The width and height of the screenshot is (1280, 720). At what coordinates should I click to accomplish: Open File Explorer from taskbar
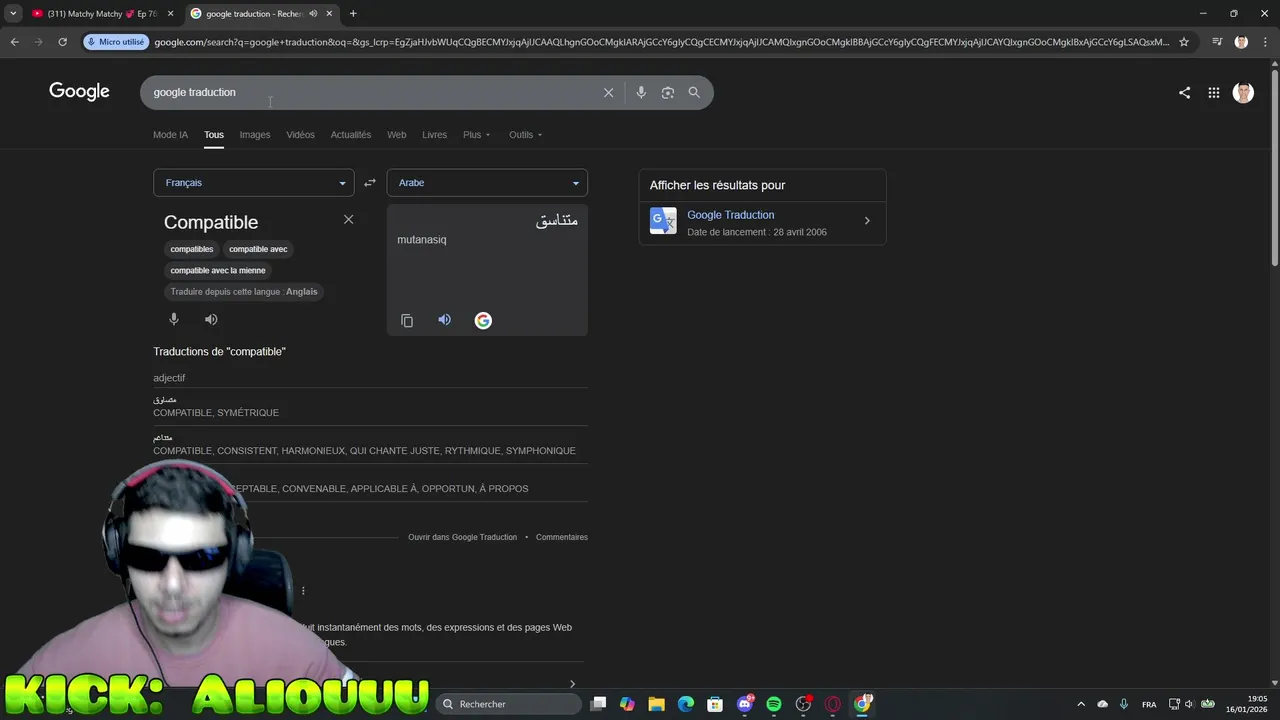pyautogui.click(x=656, y=704)
